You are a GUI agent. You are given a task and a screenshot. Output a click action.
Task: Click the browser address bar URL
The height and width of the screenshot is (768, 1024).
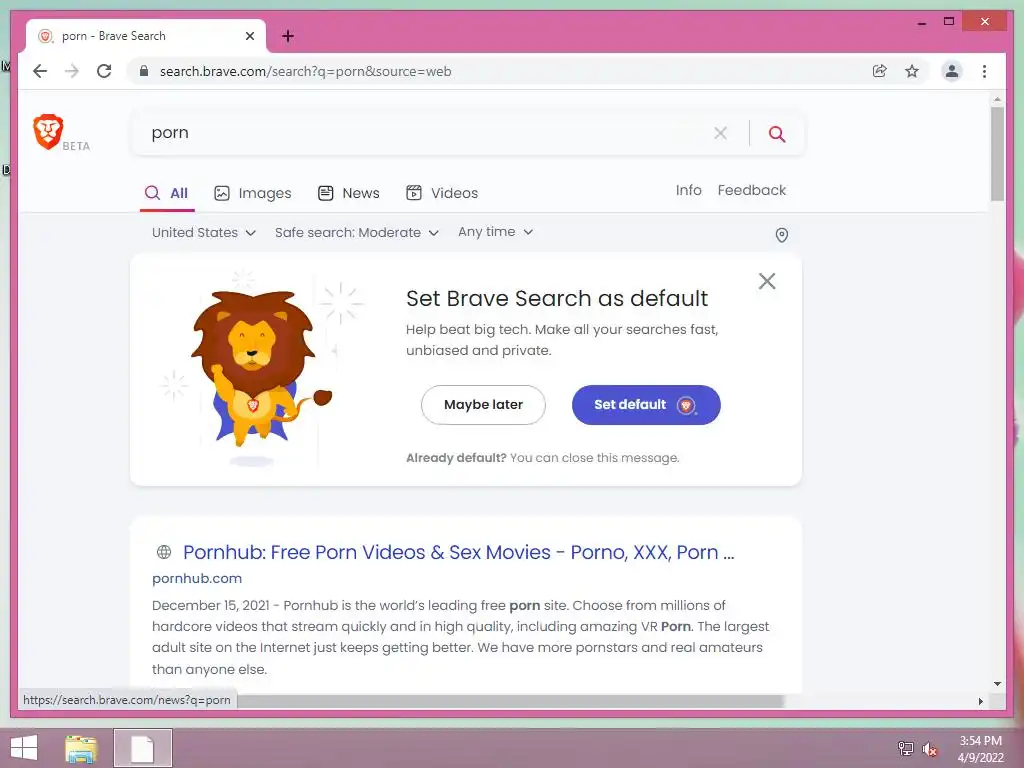306,71
